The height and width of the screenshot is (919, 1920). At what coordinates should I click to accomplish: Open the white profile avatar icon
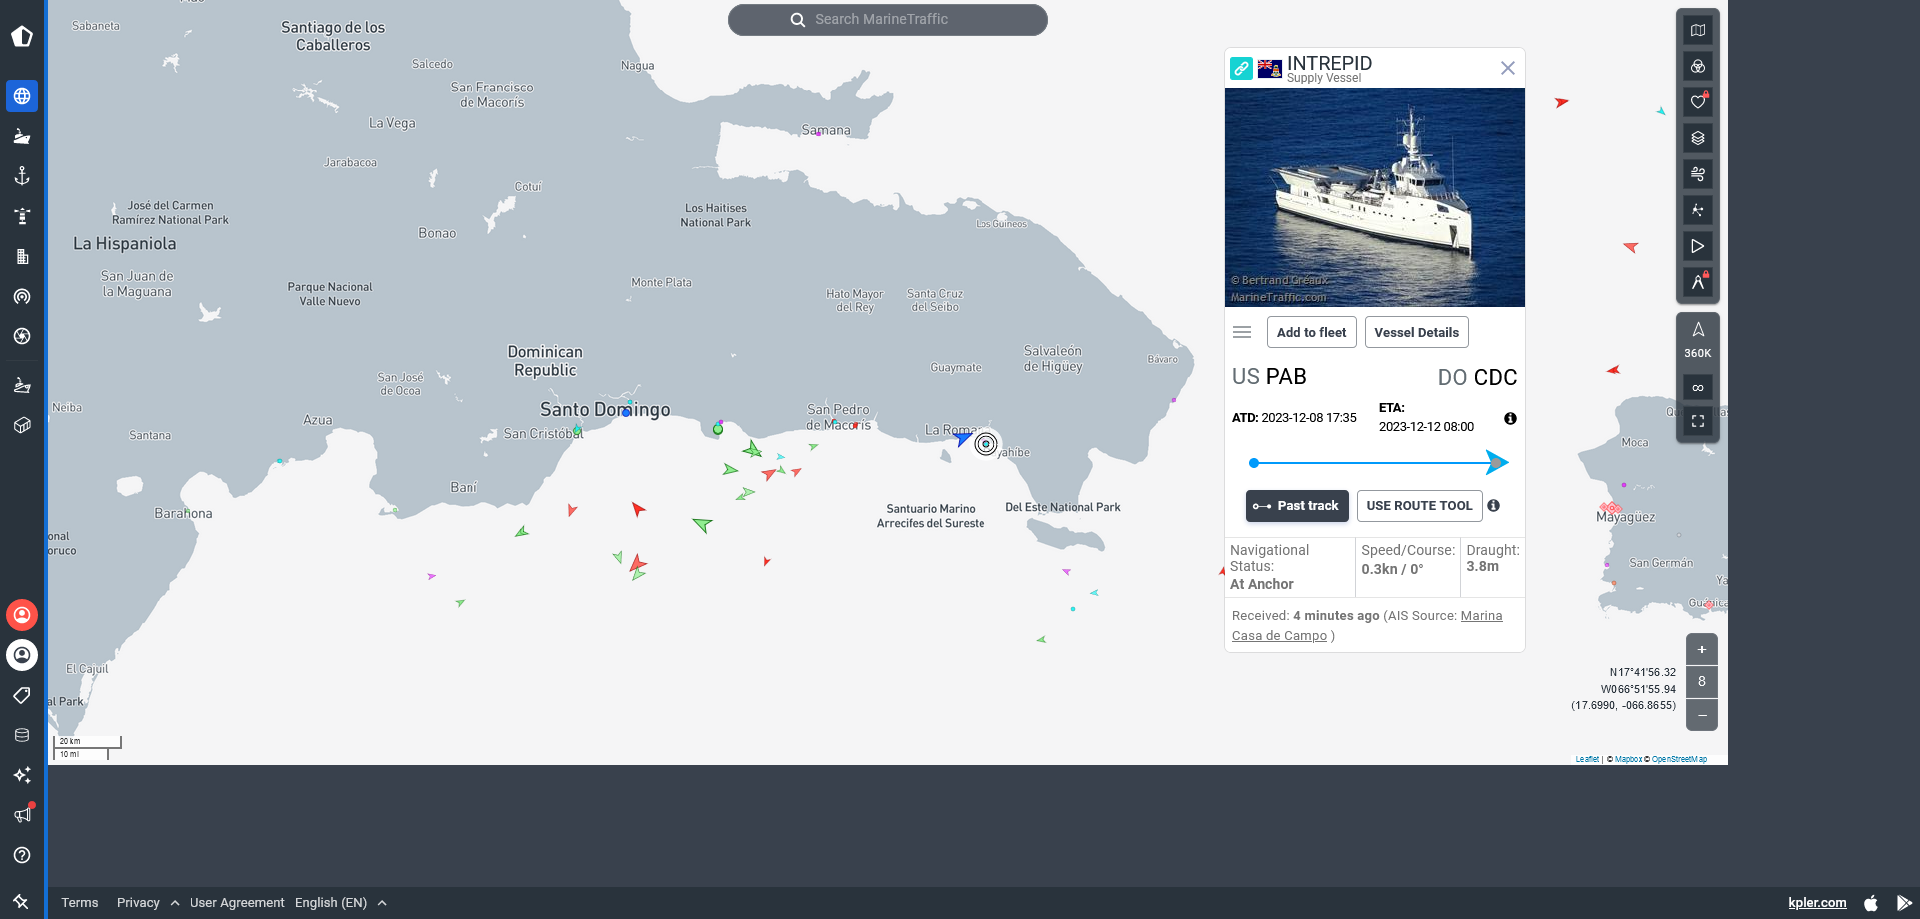(x=22, y=655)
